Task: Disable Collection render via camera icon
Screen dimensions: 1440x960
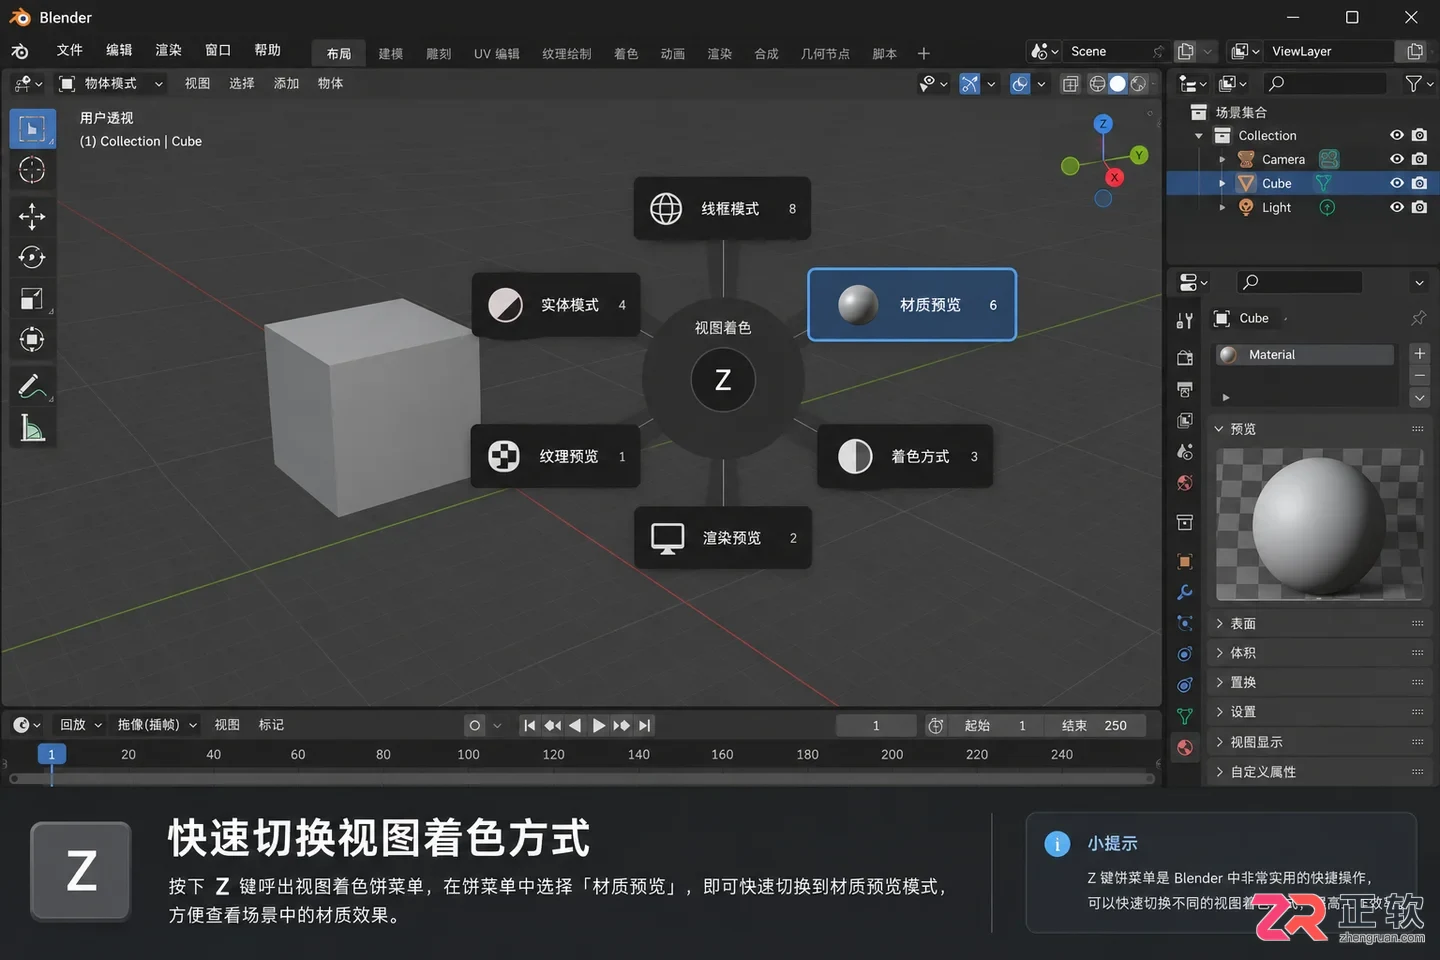Action: click(x=1419, y=135)
